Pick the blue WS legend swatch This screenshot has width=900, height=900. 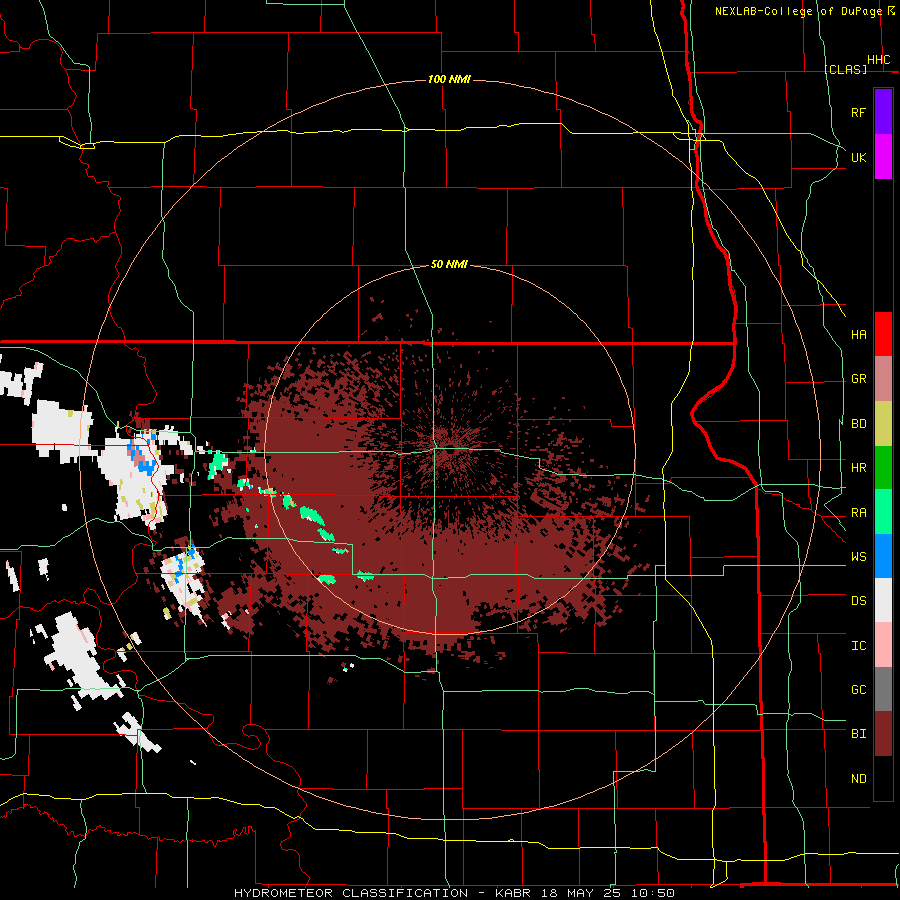(x=883, y=556)
